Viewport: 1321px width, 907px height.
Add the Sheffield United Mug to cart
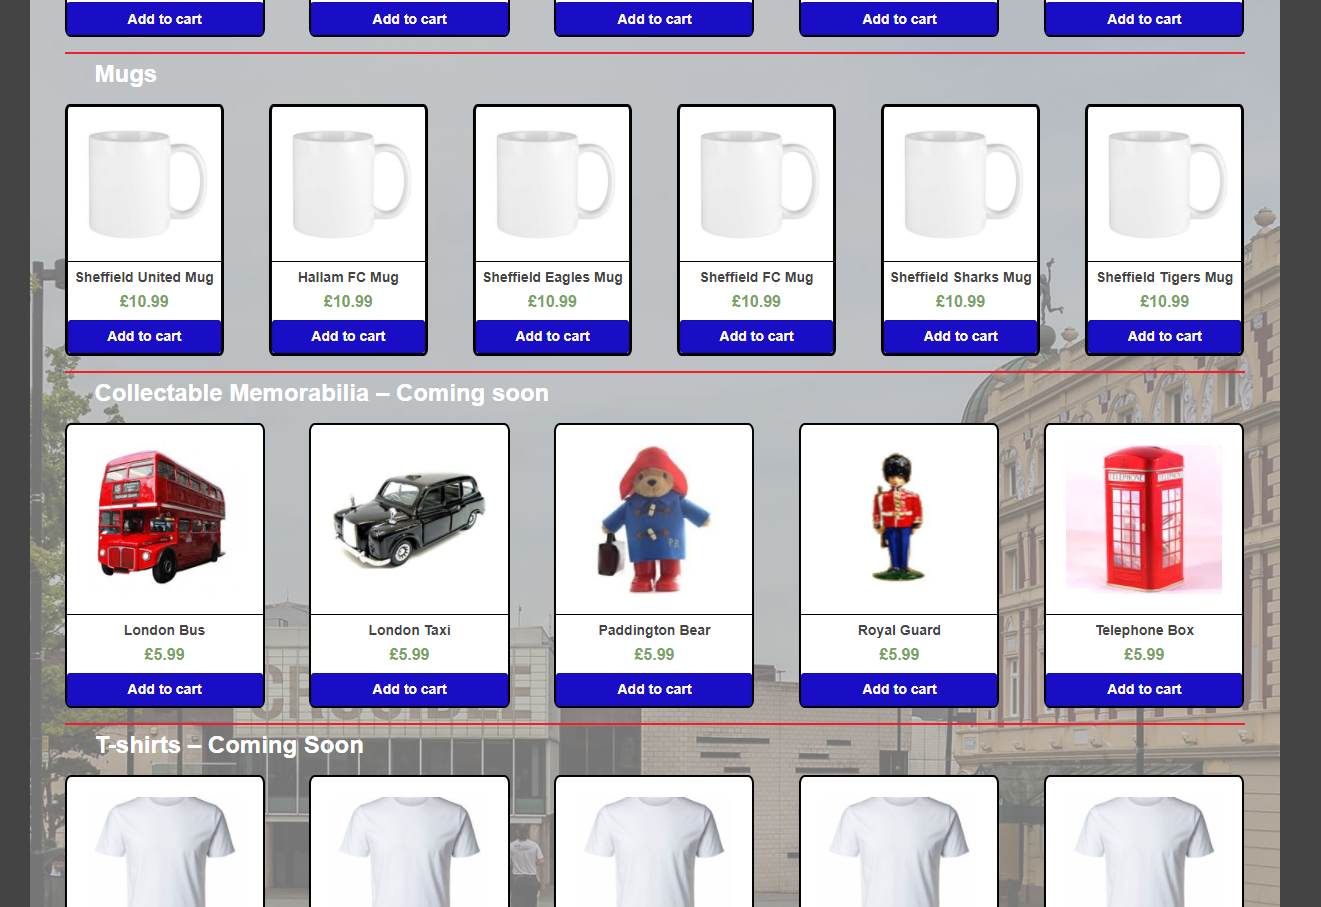[144, 336]
